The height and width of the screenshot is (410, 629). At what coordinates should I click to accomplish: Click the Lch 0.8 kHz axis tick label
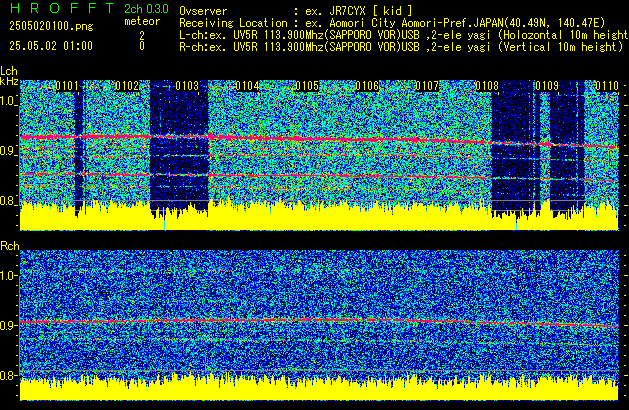pyautogui.click(x=8, y=201)
